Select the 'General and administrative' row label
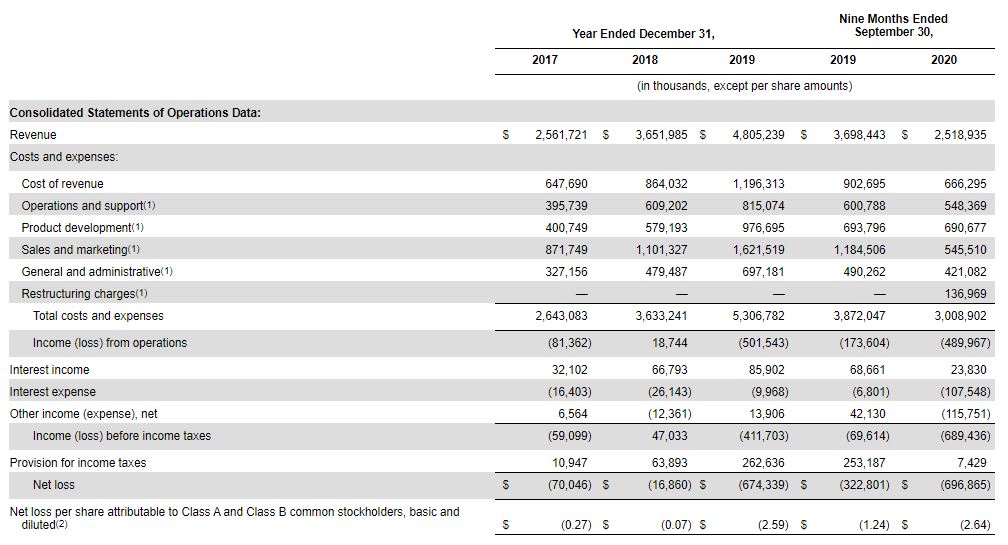The height and width of the screenshot is (545, 1008). pyautogui.click(x=97, y=272)
